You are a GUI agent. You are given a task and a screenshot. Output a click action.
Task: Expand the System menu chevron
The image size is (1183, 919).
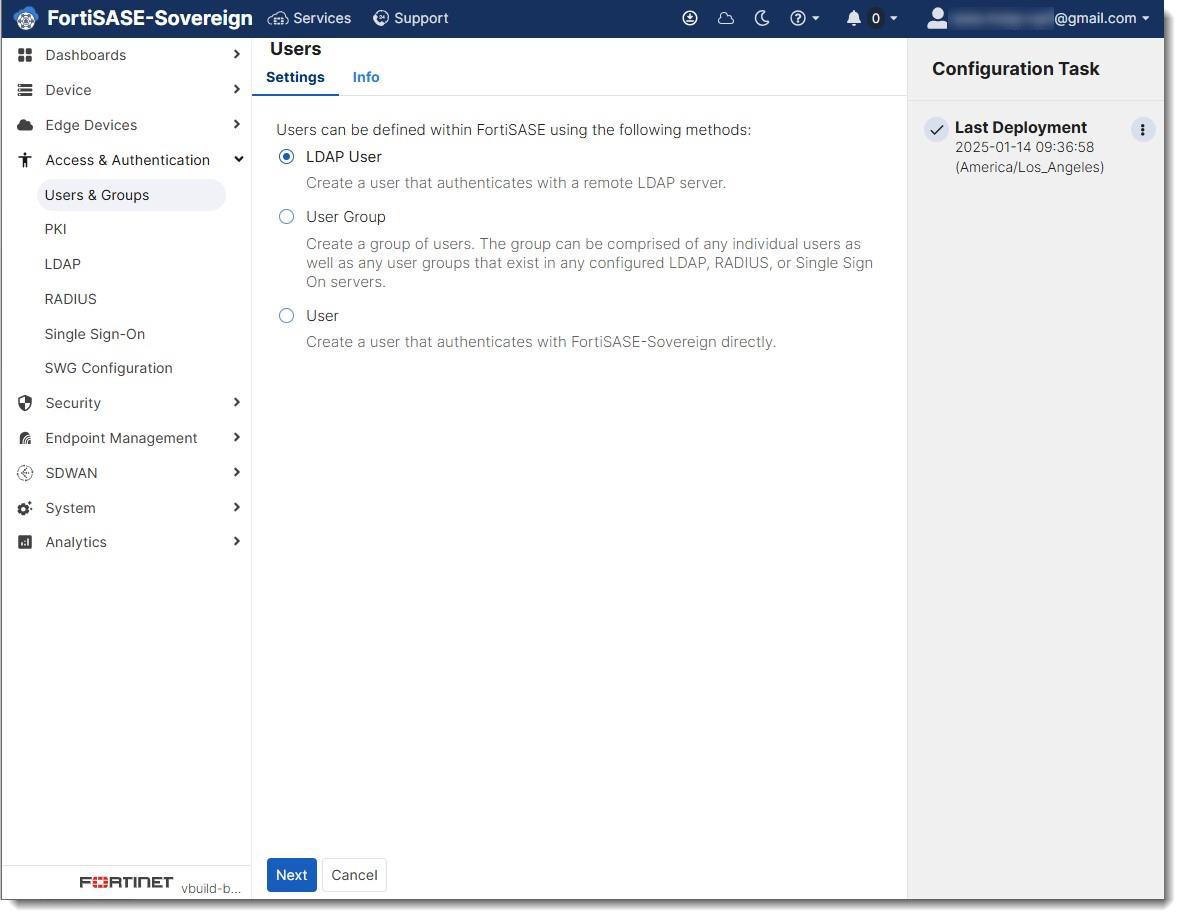[237, 508]
